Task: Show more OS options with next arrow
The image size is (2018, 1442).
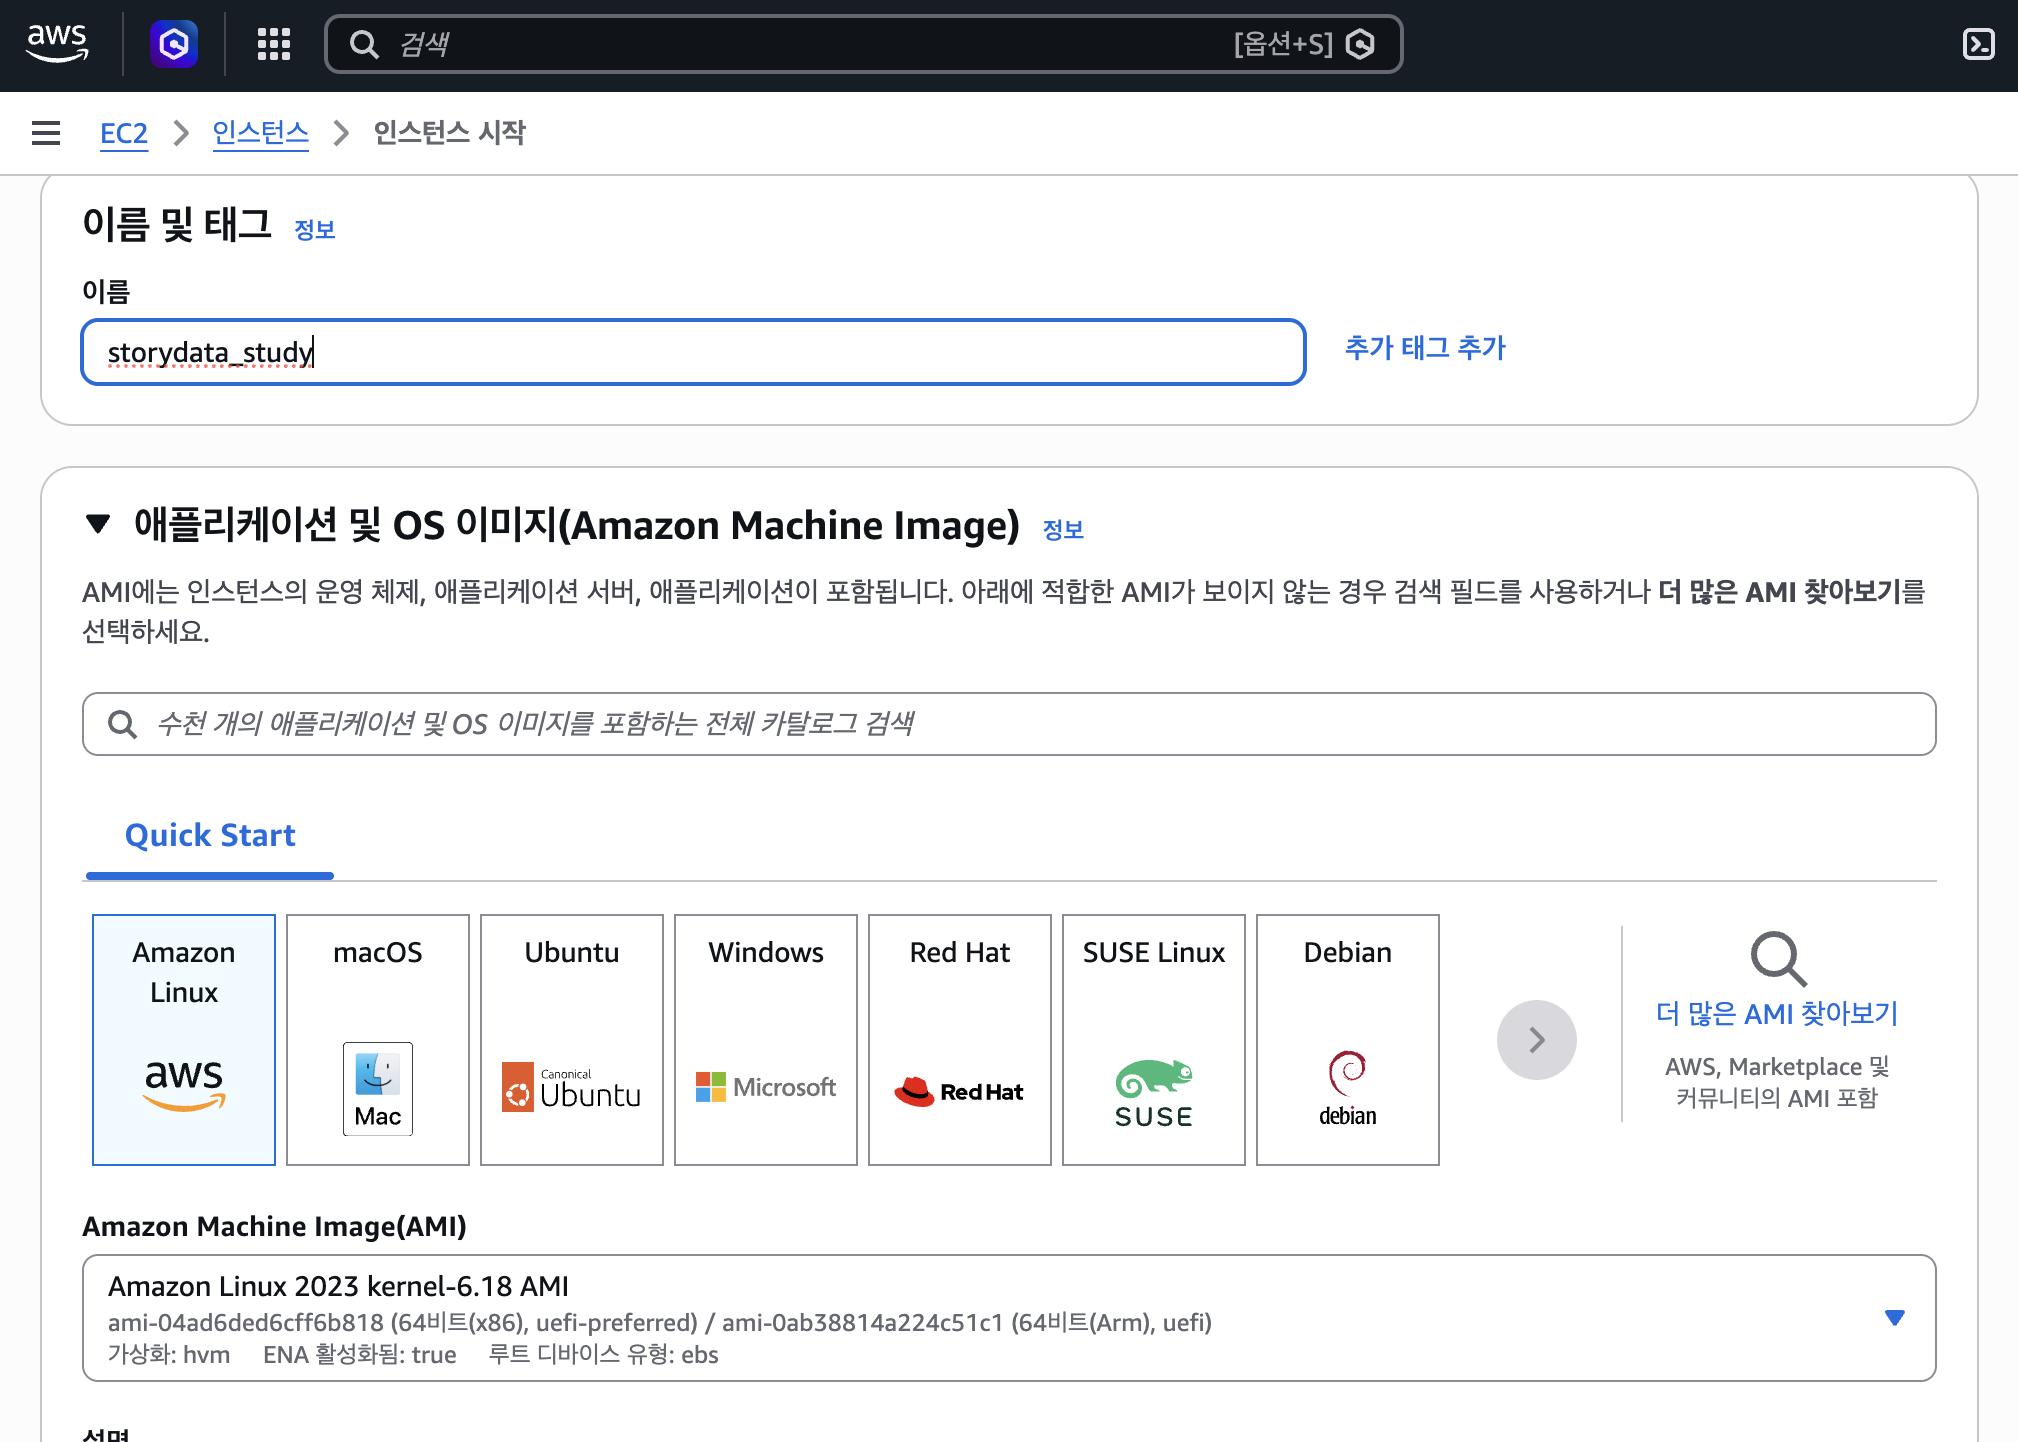Action: click(1537, 1040)
